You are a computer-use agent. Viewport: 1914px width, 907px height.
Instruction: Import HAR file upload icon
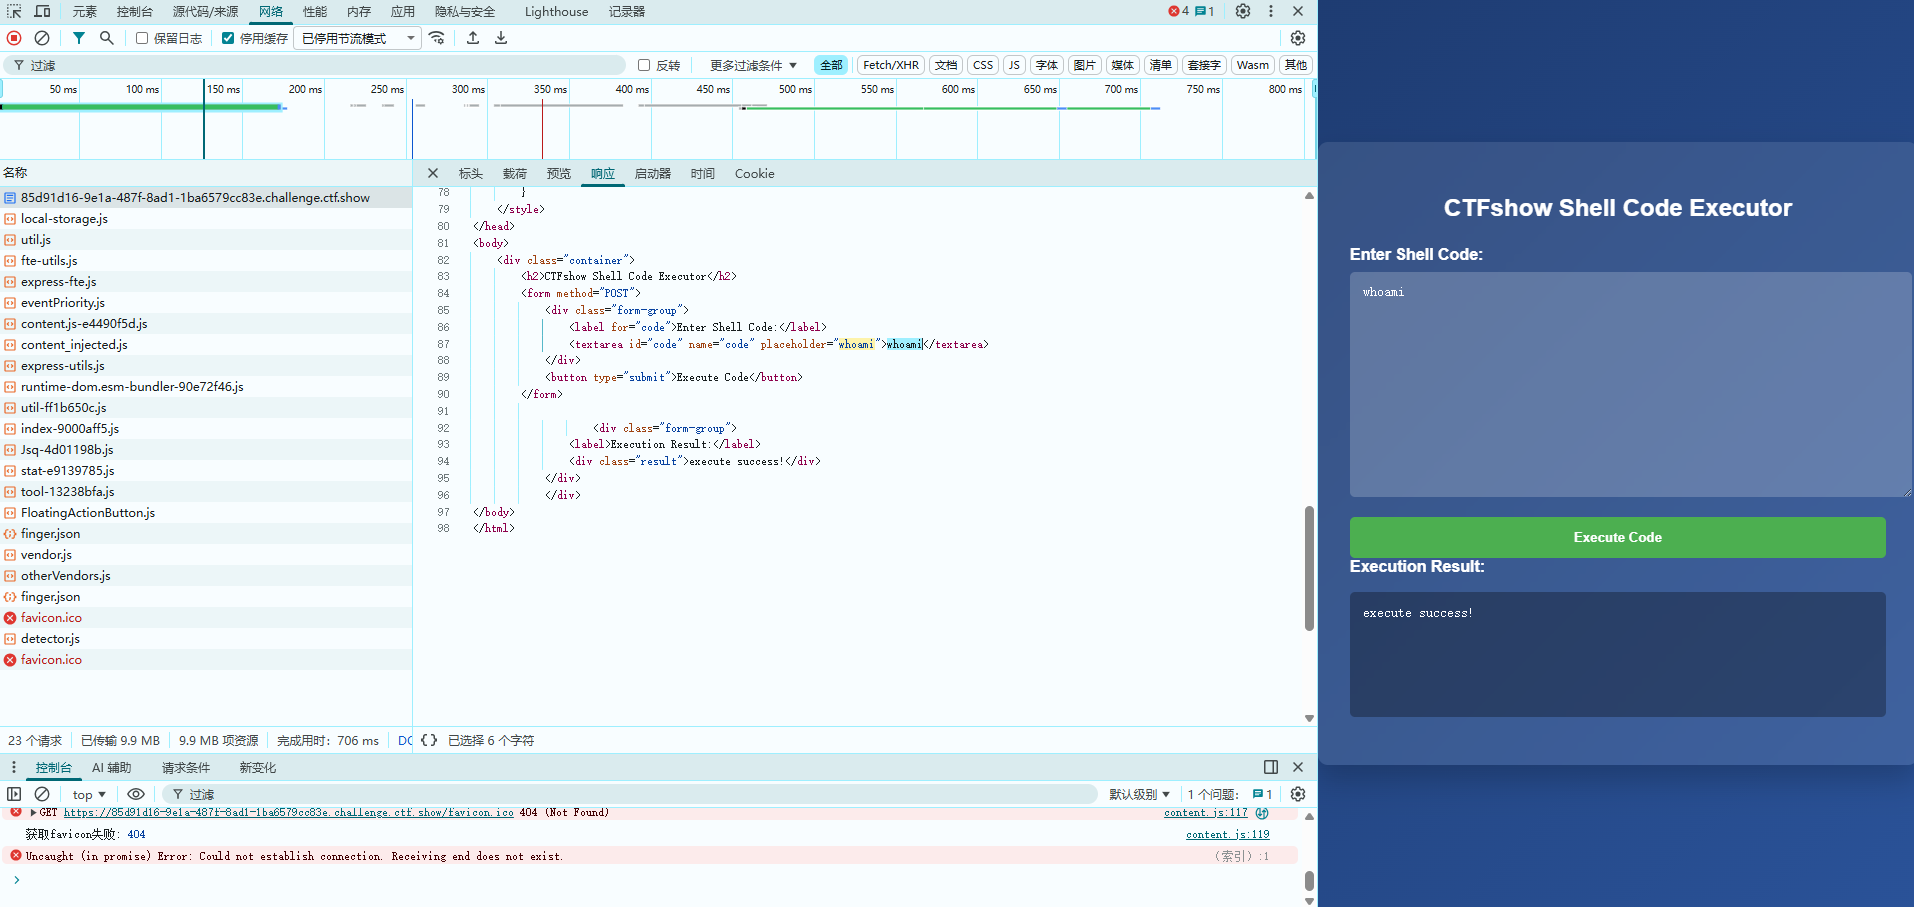[x=473, y=38]
